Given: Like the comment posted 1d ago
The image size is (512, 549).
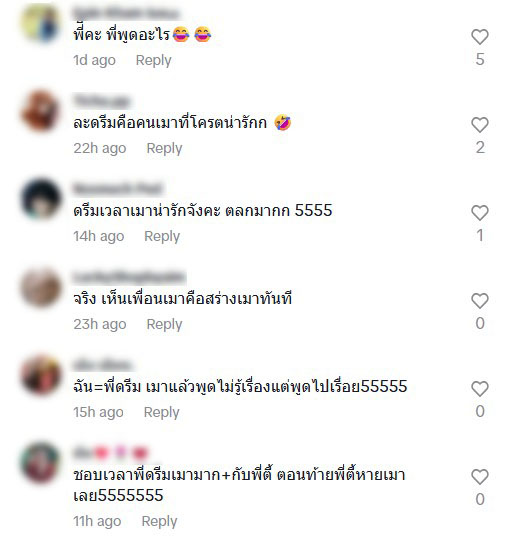Looking at the screenshot, I should click(479, 37).
